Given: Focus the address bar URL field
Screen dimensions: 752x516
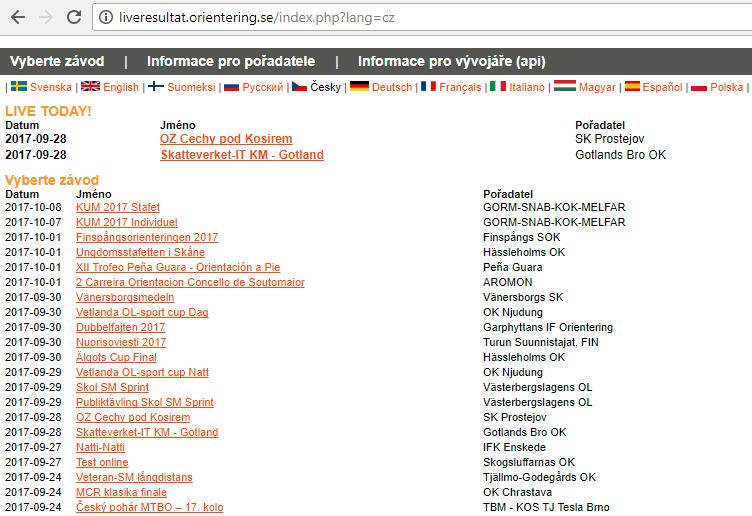Looking at the screenshot, I should click(422, 18).
